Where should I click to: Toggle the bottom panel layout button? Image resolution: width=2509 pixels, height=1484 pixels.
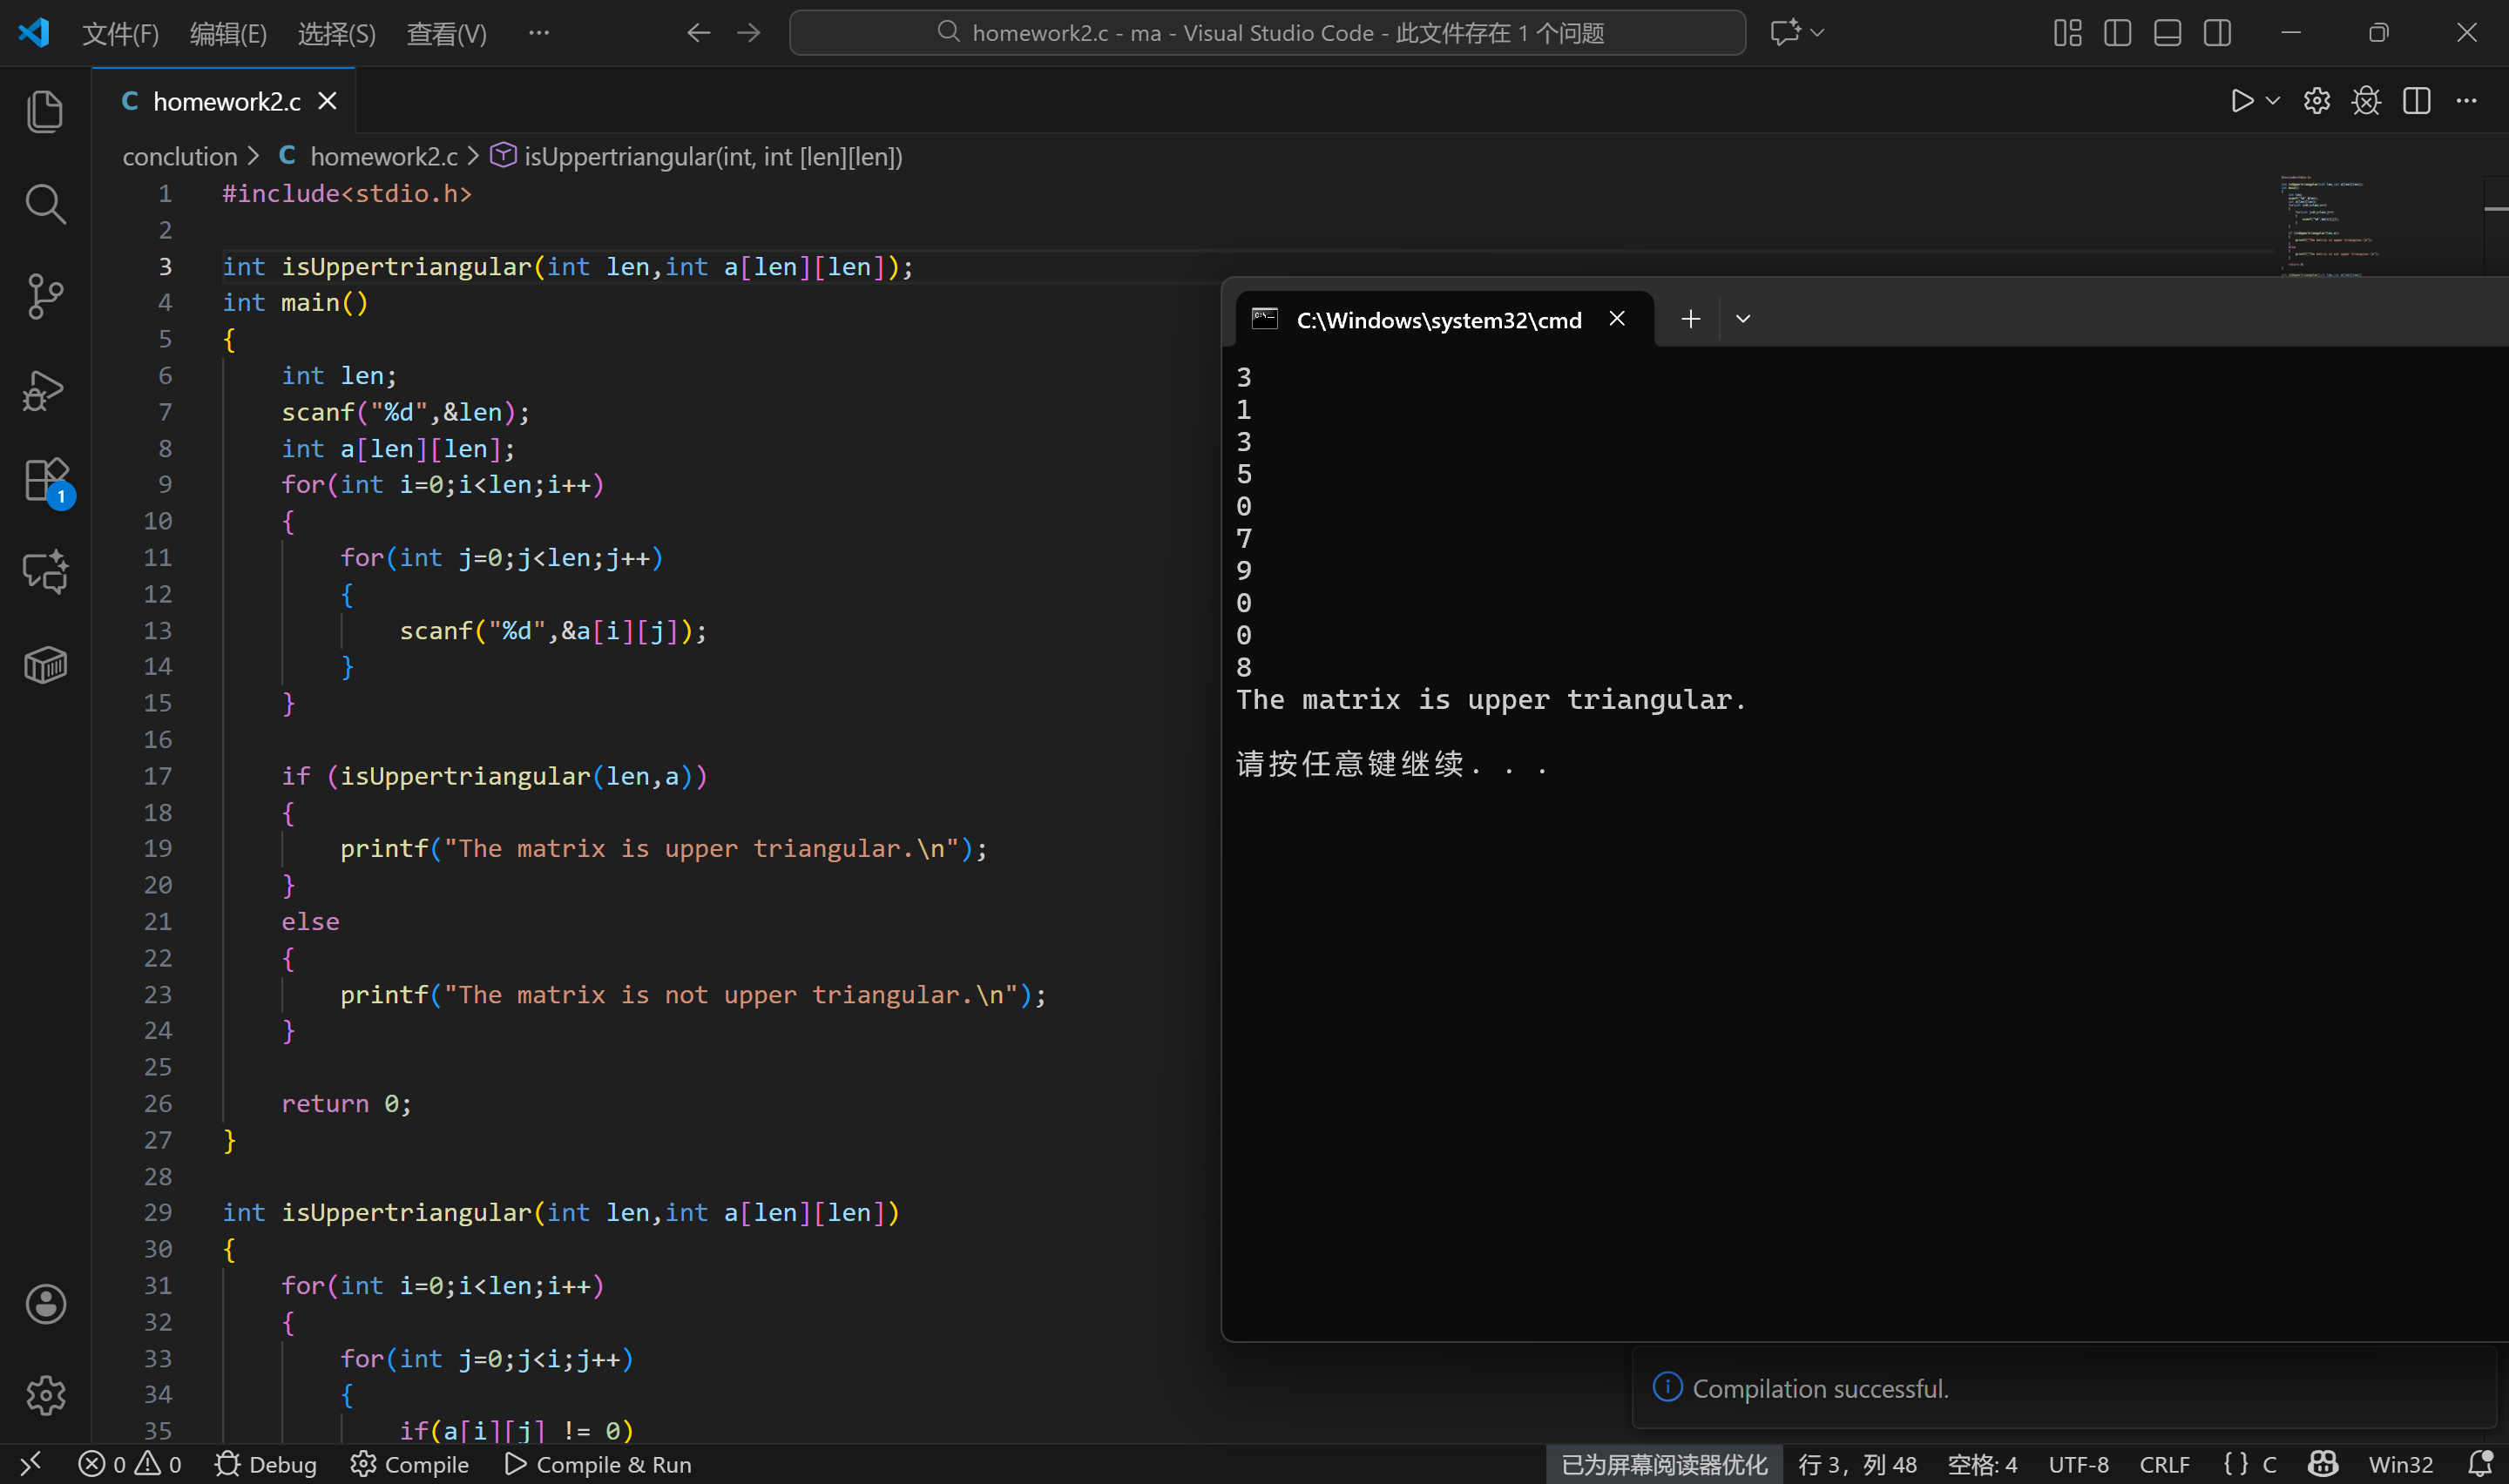[x=2167, y=33]
